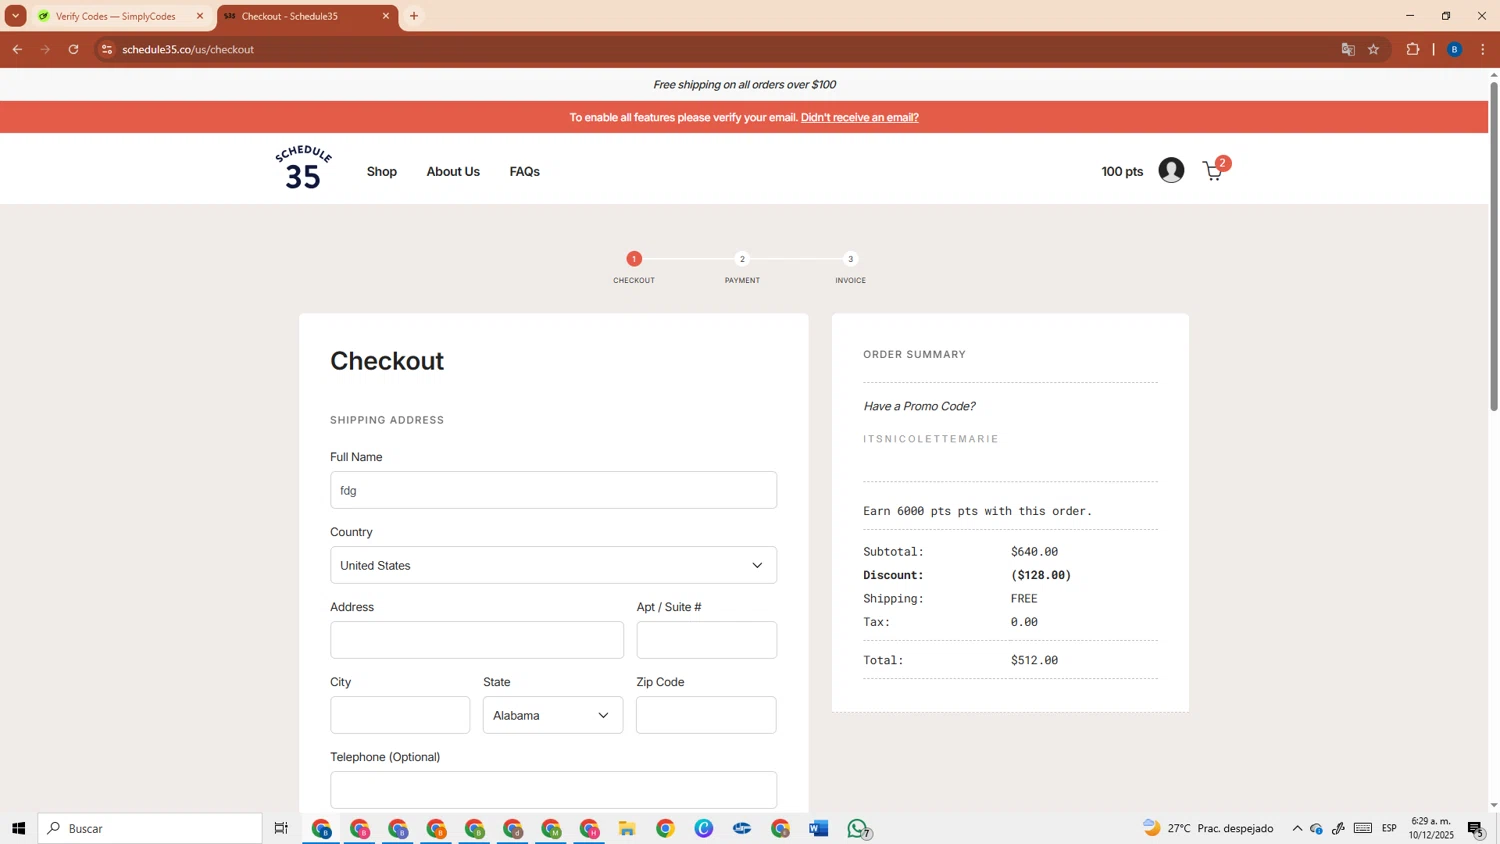Click the Earn 6000 pts message
This screenshot has height=844, width=1500.
[977, 511]
